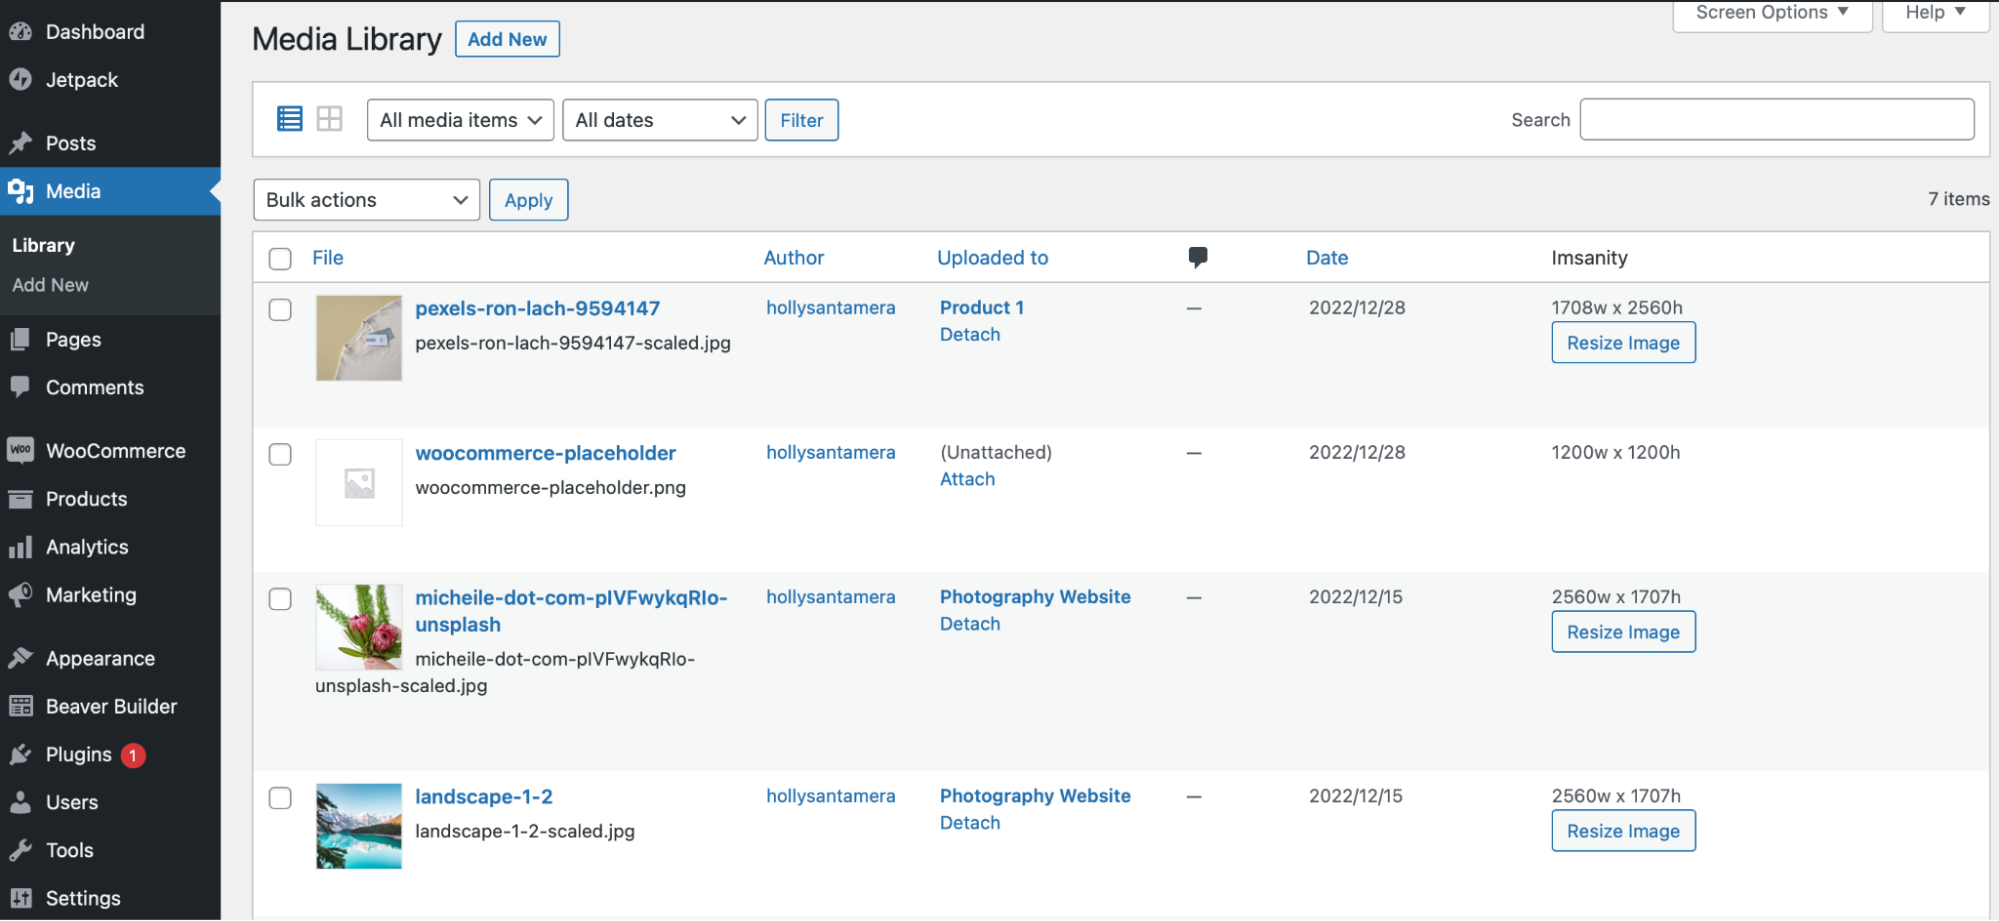Open Analytics bar chart icon

20,548
